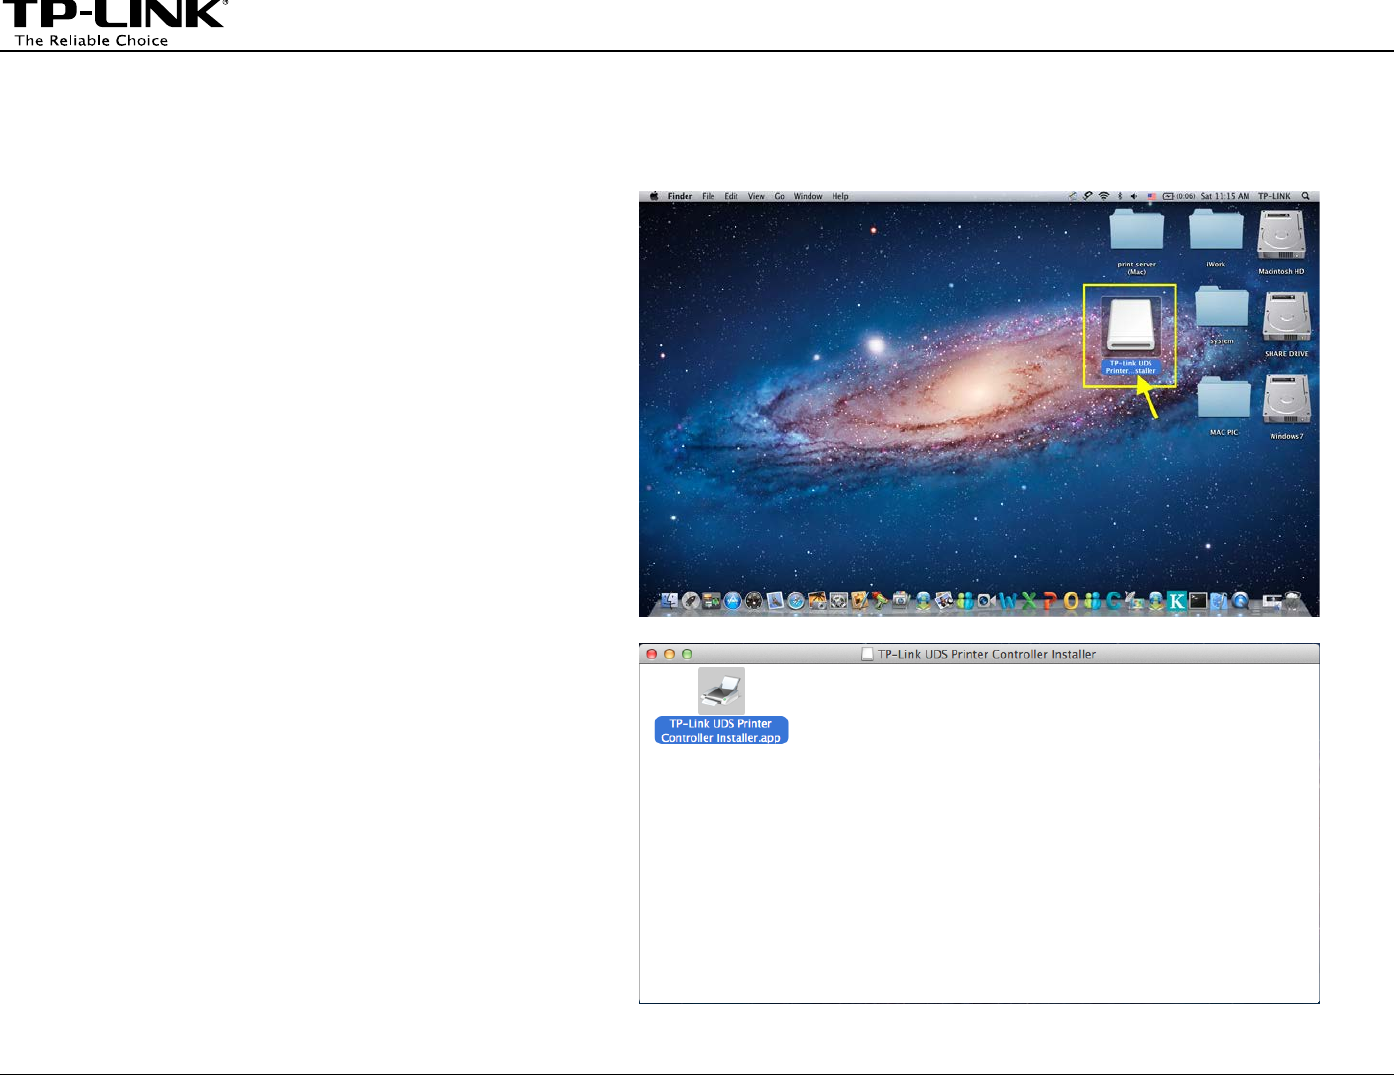Open the Edit menu

pos(731,196)
